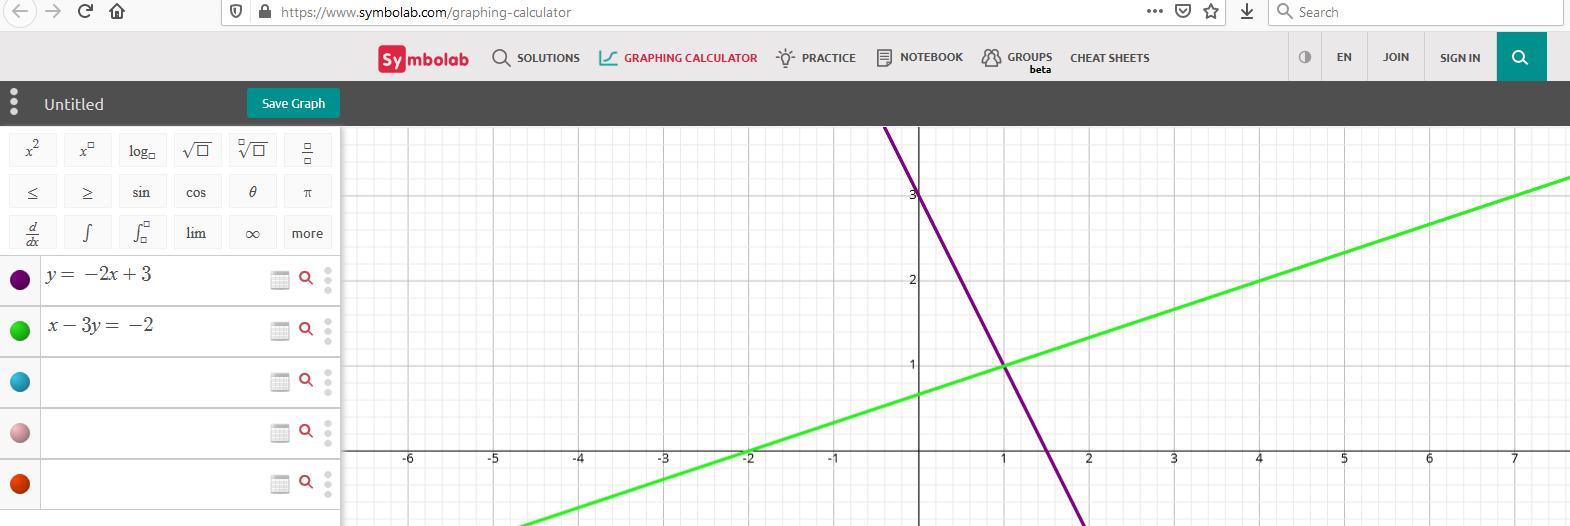Edit the x-3y=-2 expression field
Image resolution: width=1570 pixels, height=526 pixels.
tap(155, 331)
